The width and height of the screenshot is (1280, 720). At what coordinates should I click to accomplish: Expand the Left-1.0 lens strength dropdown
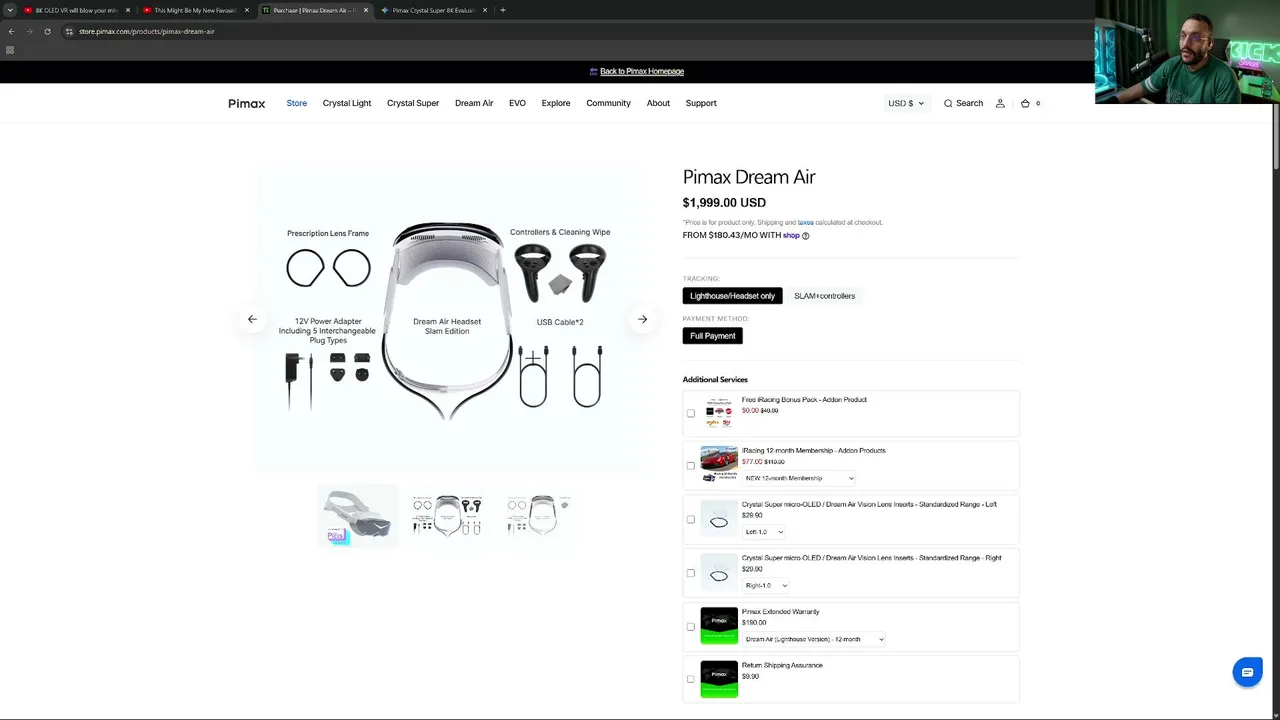763,532
